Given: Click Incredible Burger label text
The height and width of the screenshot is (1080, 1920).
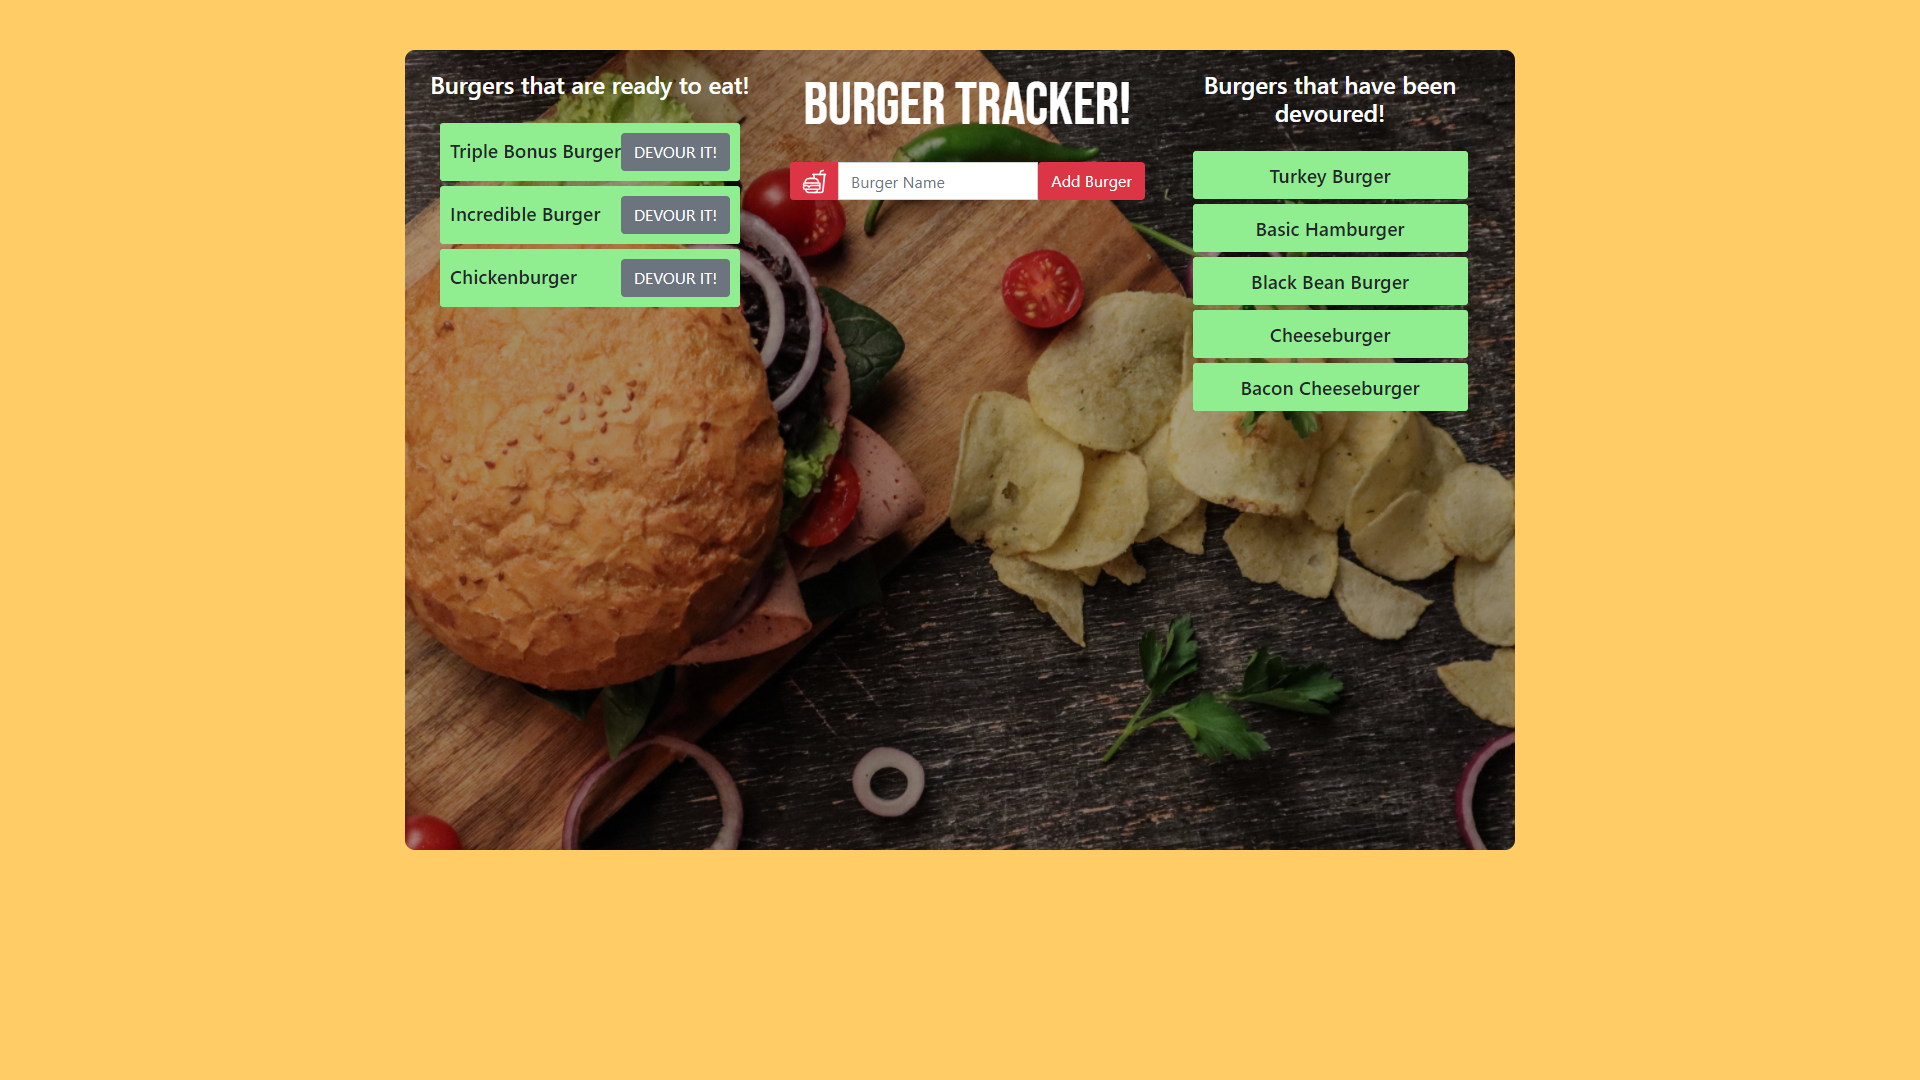Looking at the screenshot, I should click(x=525, y=214).
